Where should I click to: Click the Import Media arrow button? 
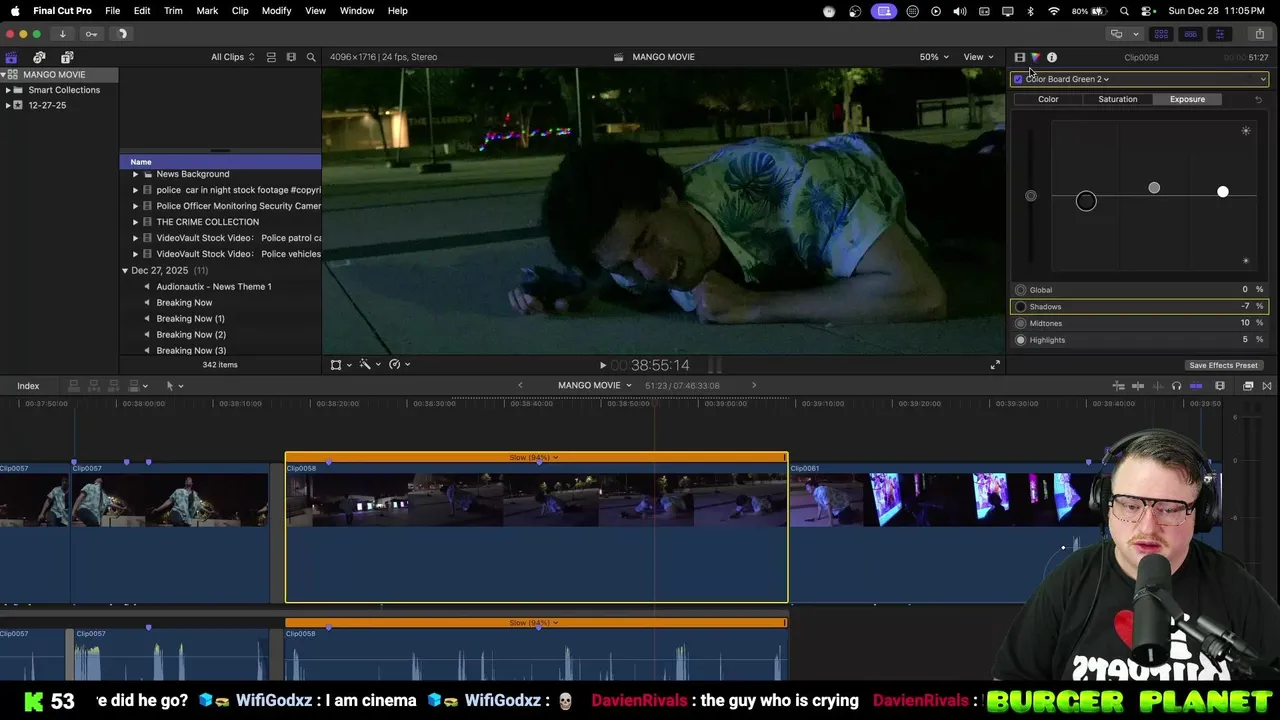(x=62, y=34)
